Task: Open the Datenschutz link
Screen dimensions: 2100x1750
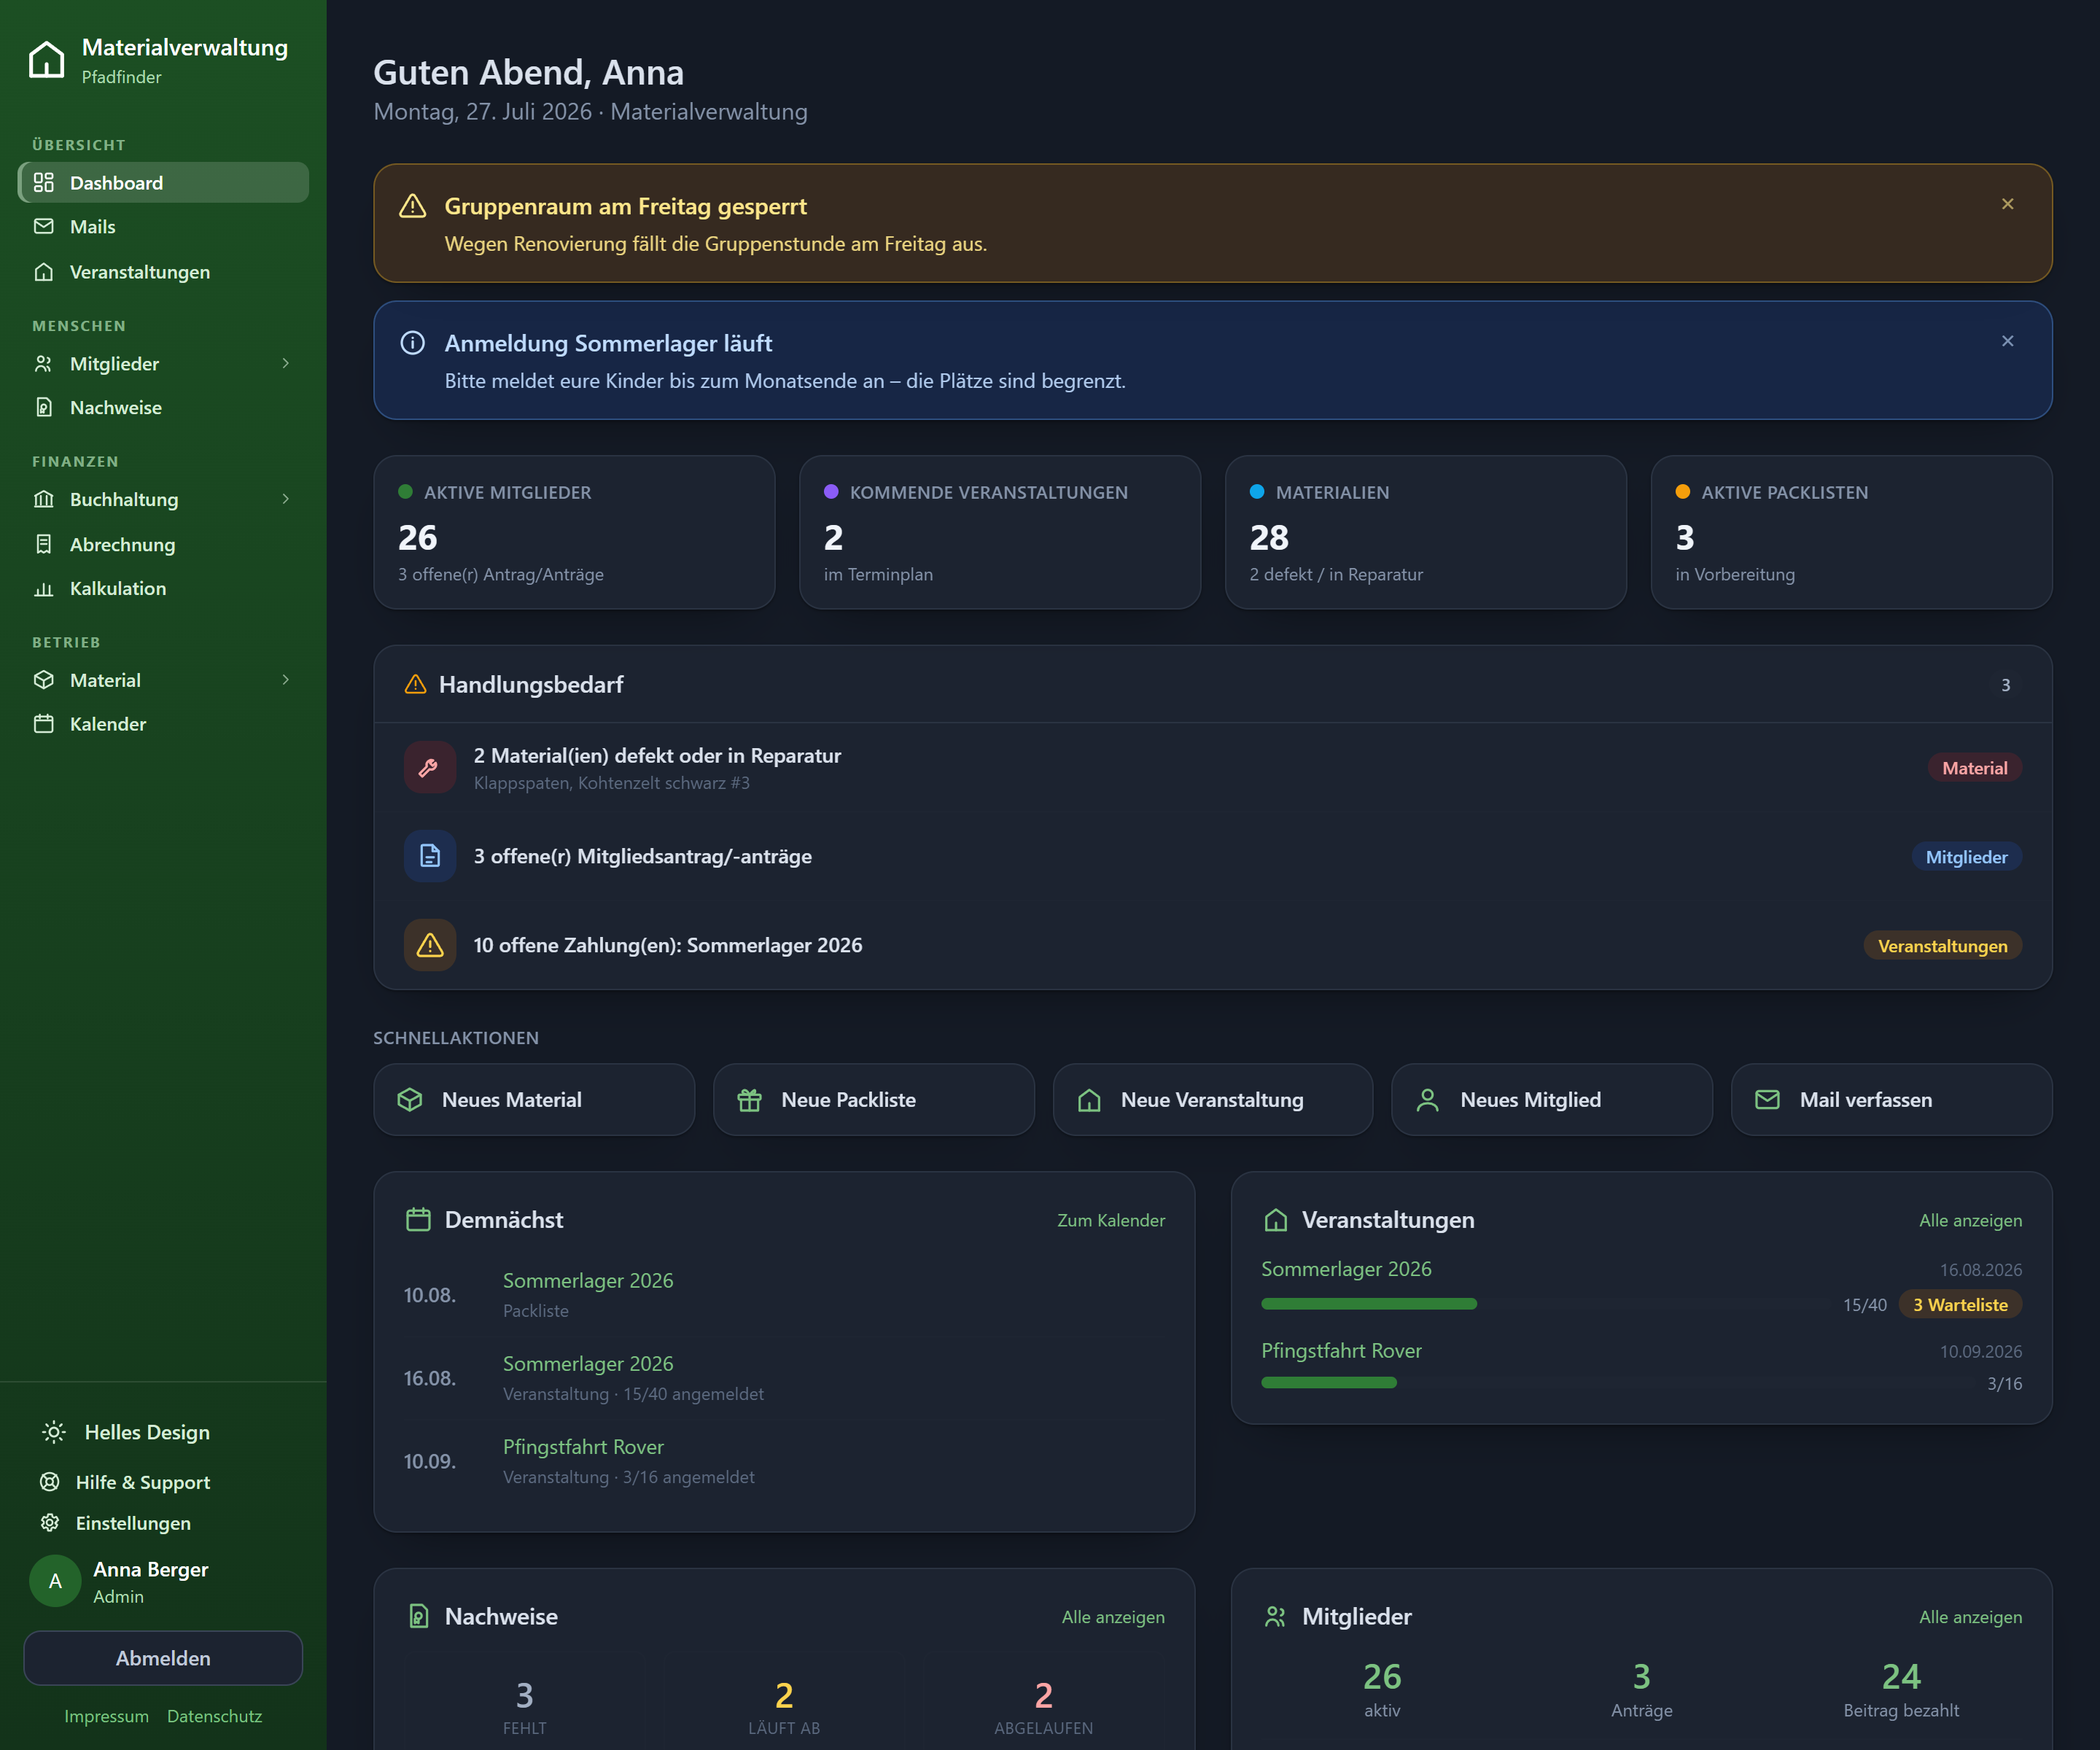Action: [x=214, y=1716]
